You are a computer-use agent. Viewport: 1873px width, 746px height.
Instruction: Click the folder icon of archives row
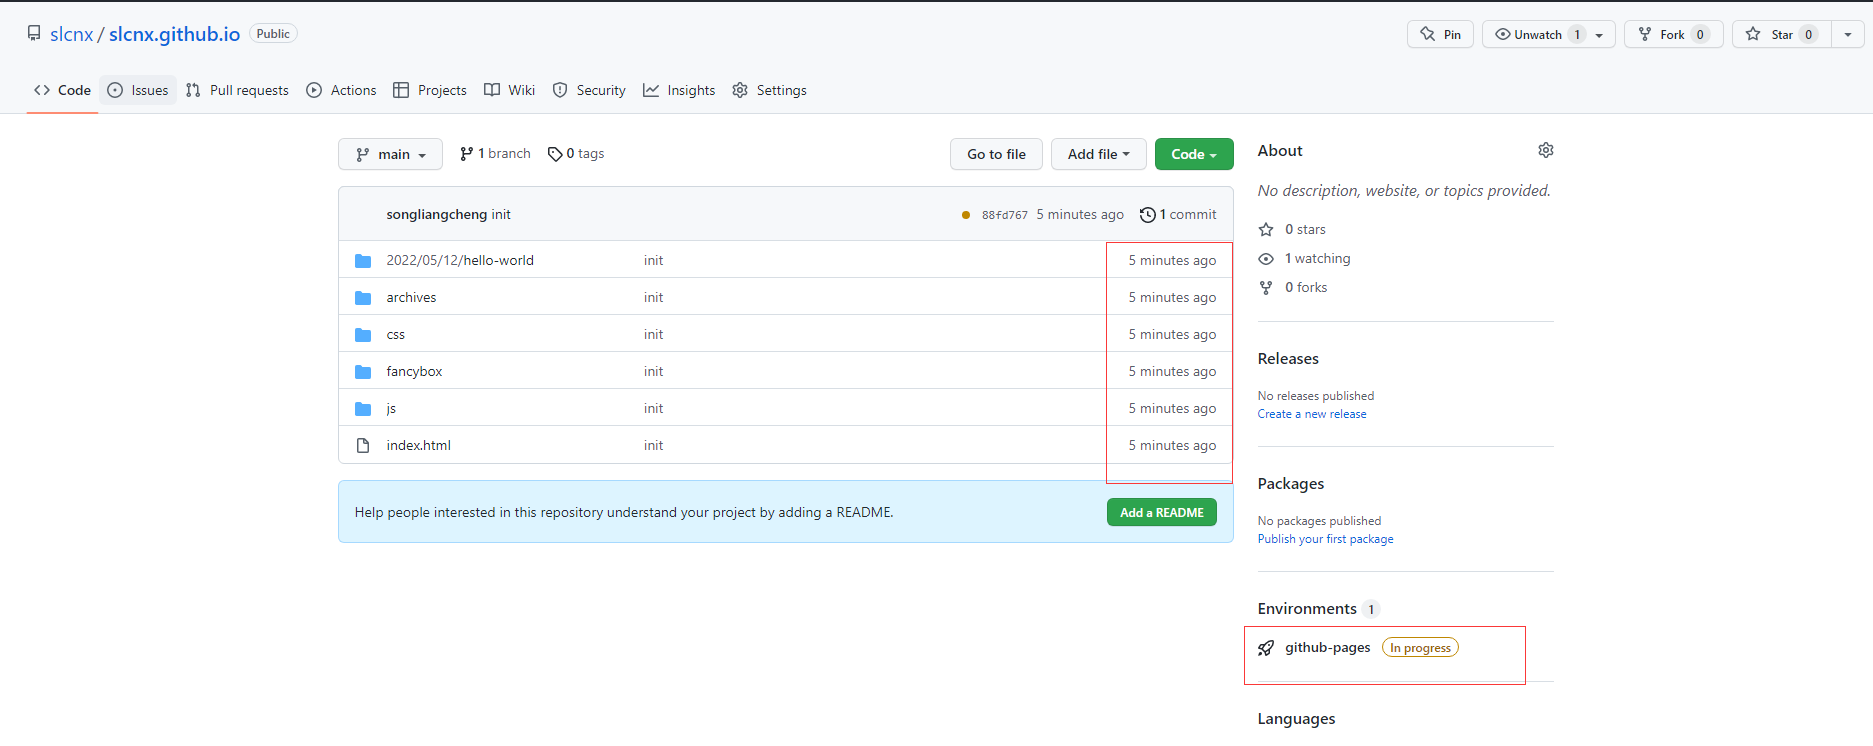363,298
